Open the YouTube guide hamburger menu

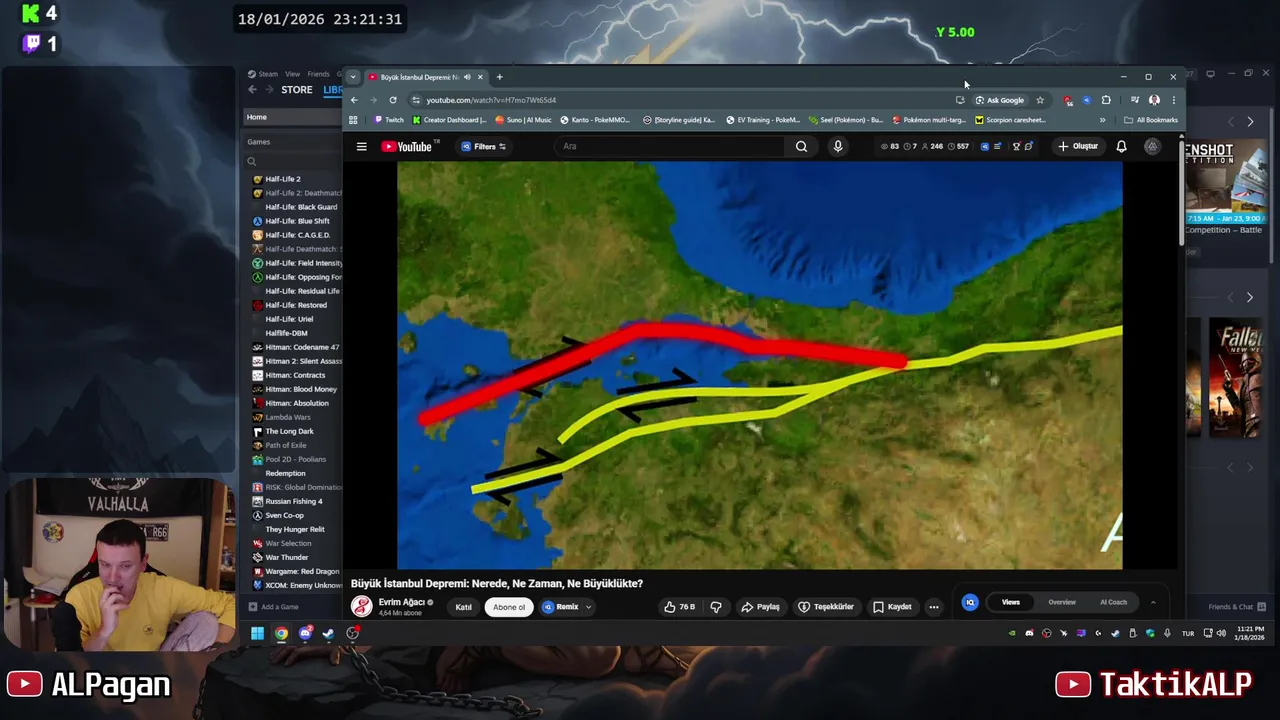click(x=361, y=146)
